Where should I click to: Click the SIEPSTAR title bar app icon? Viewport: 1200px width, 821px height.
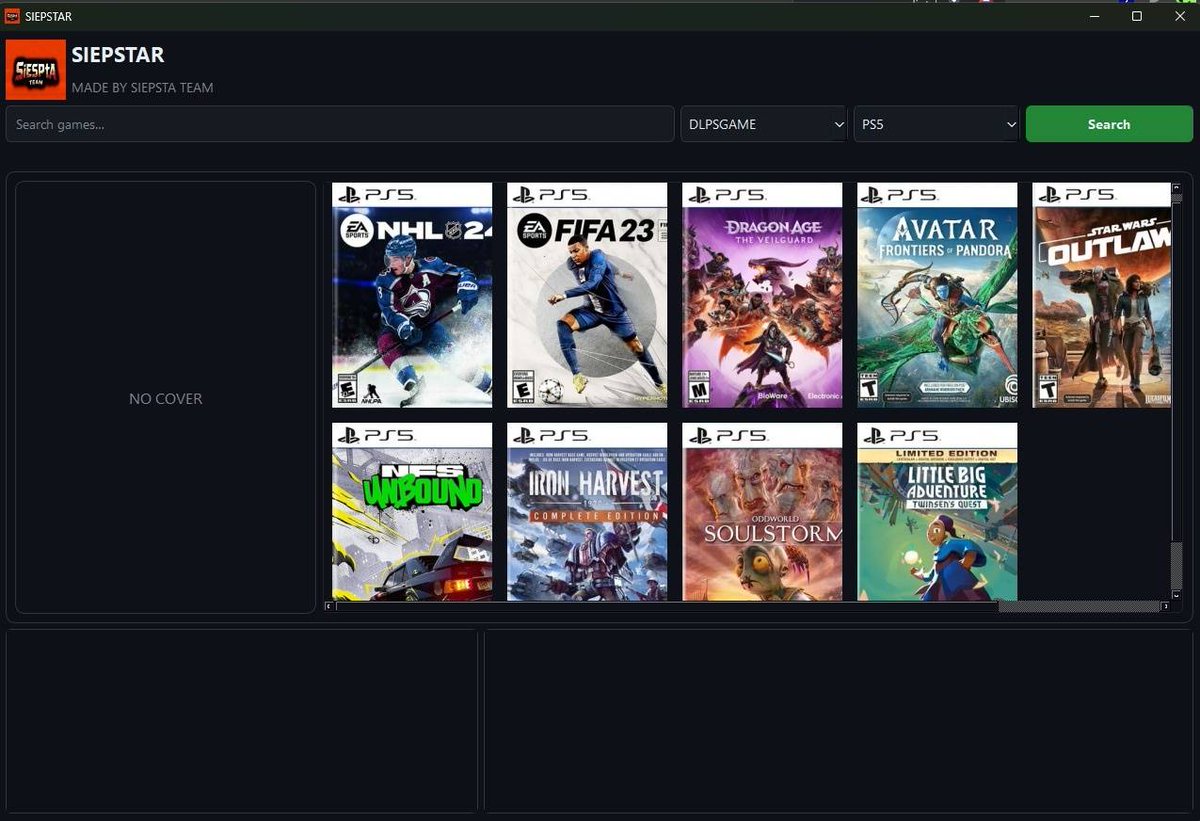pyautogui.click(x=12, y=16)
